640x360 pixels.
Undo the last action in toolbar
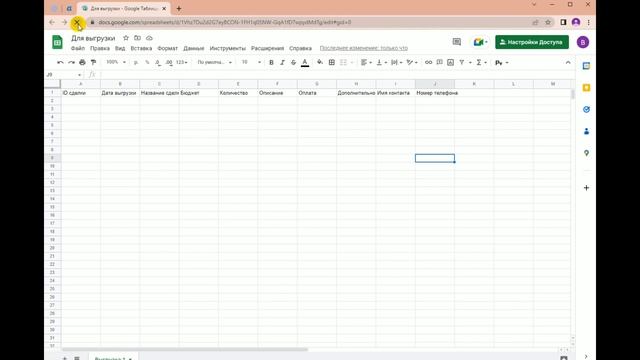(60, 62)
